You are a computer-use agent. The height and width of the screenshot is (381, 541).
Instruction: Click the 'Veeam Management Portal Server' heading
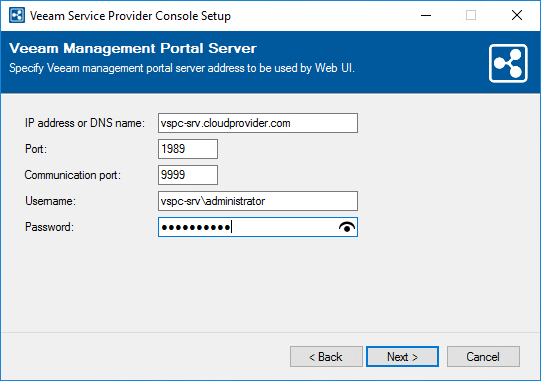point(133,48)
